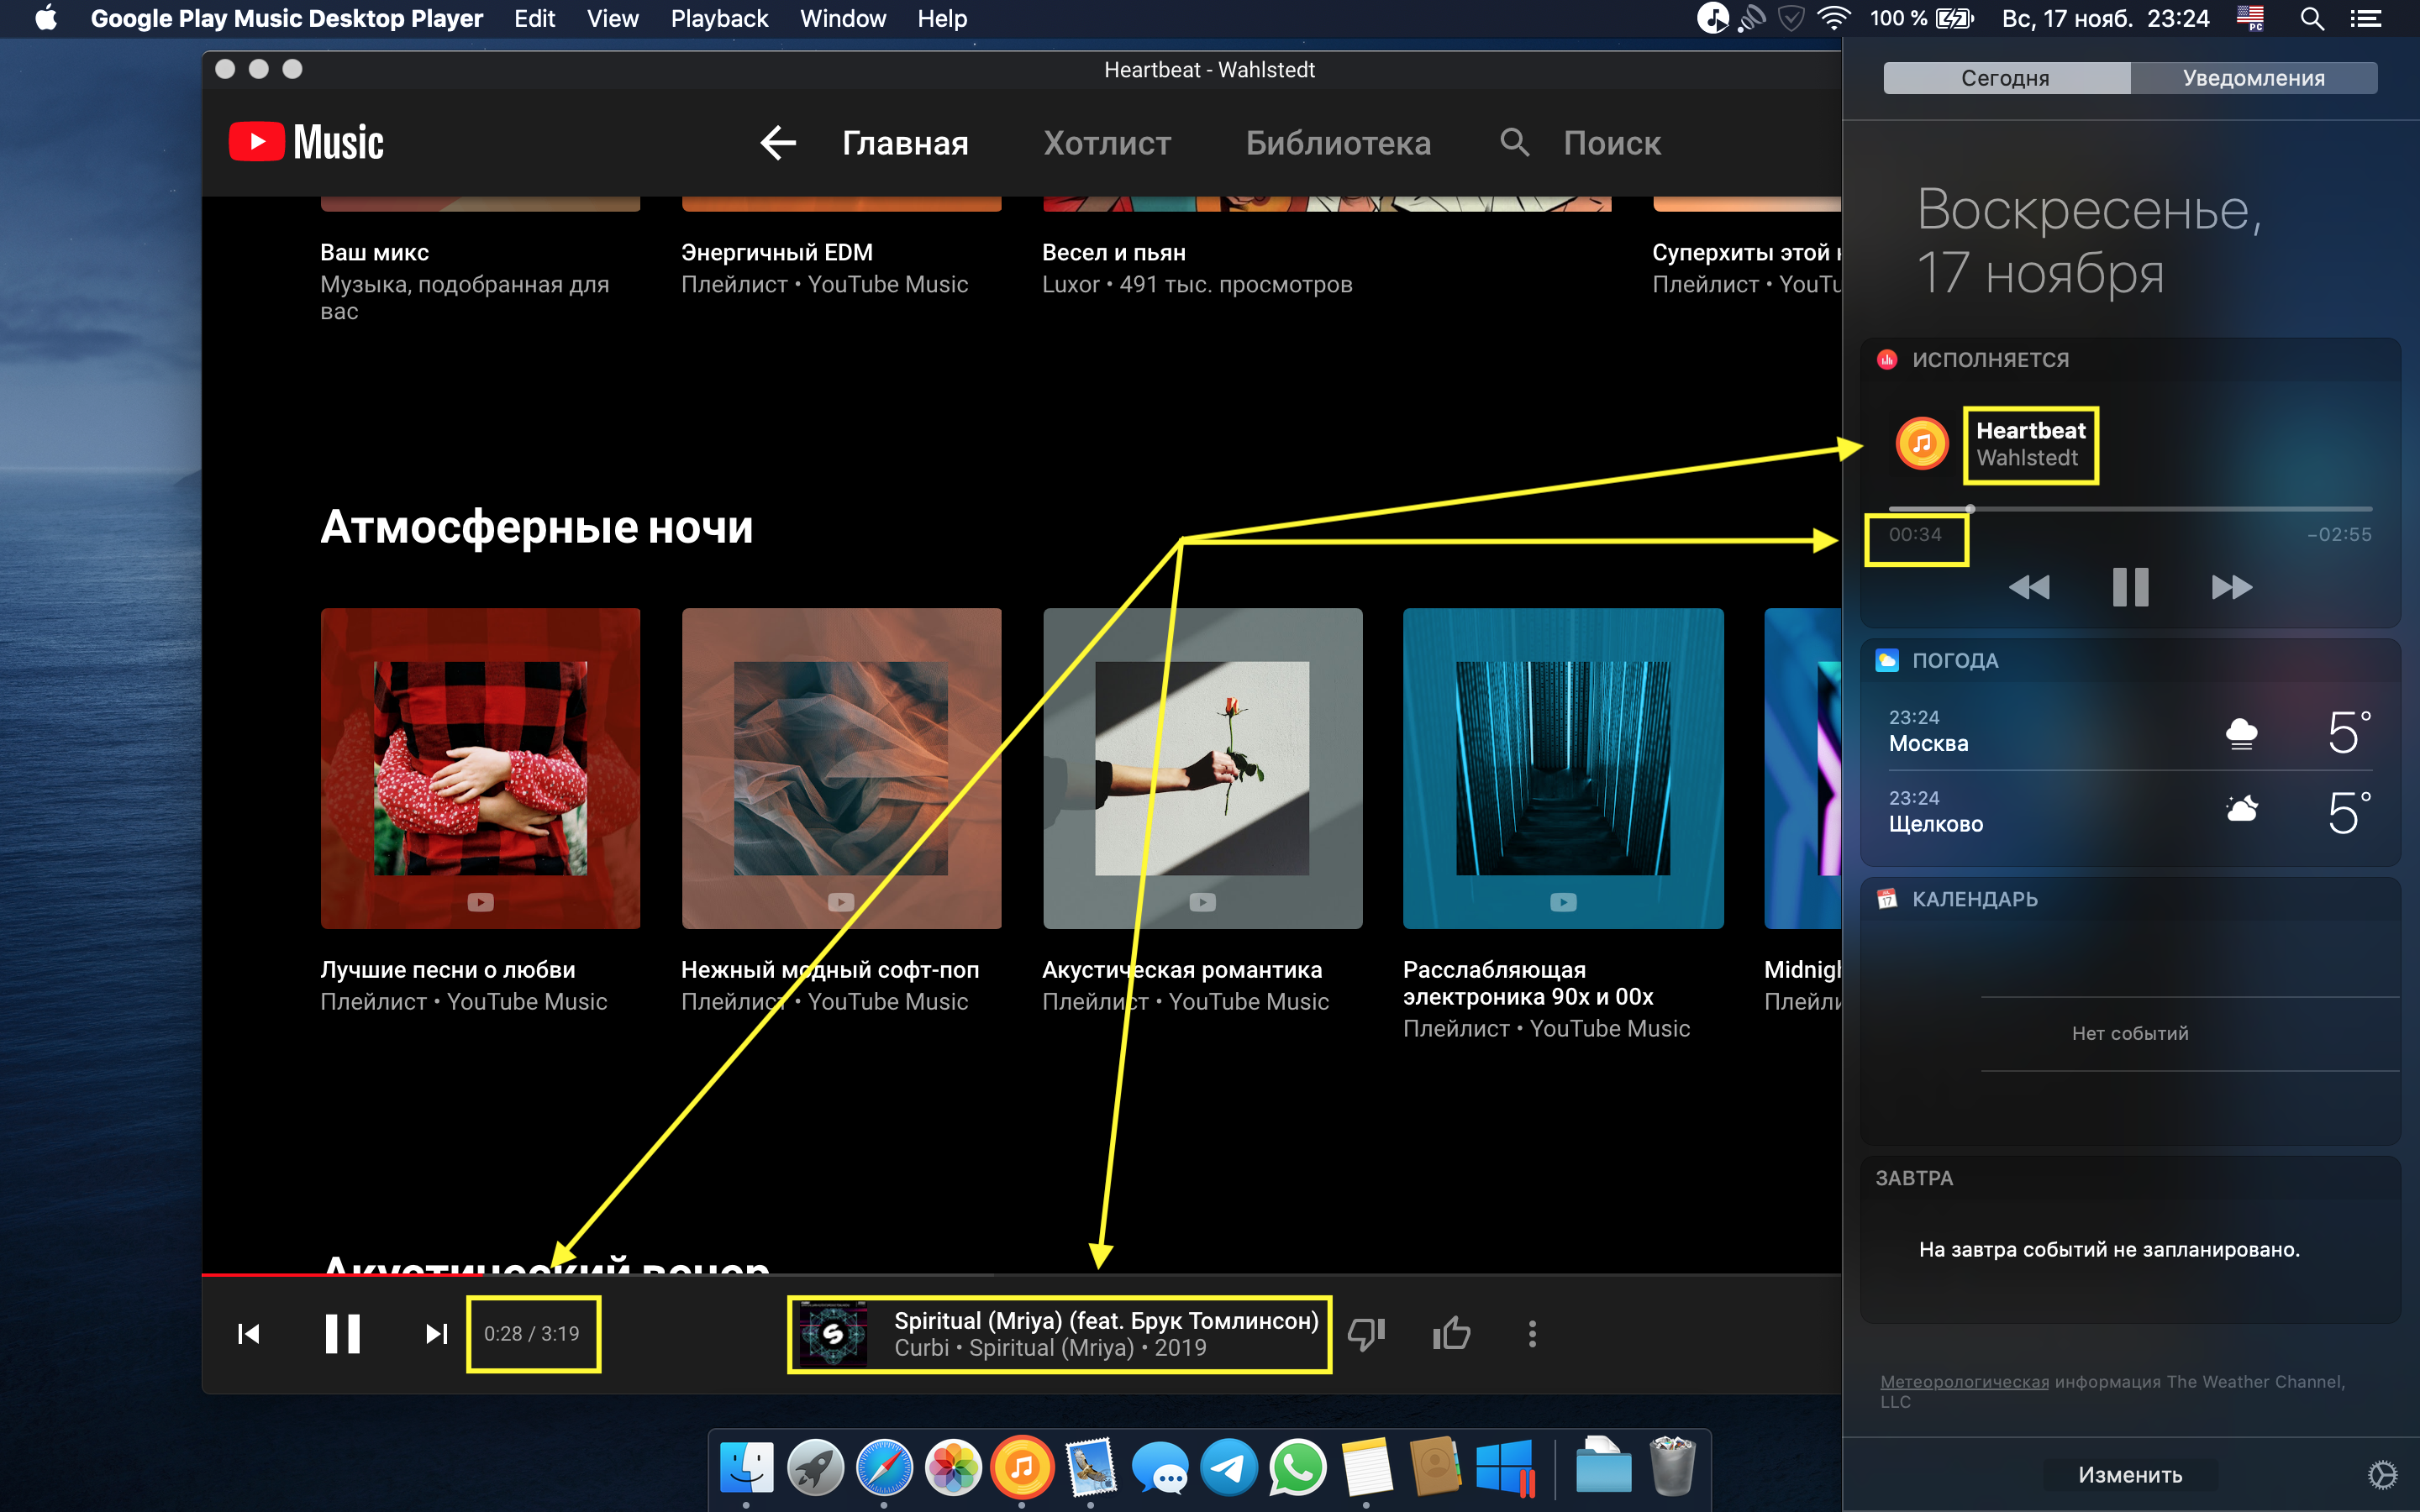Open the Playback menu in menu bar

click(x=719, y=18)
